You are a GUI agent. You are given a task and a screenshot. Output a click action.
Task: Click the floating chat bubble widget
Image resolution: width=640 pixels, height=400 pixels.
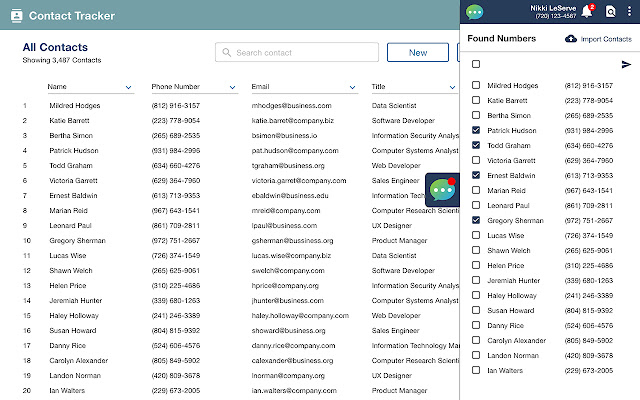[x=442, y=189]
